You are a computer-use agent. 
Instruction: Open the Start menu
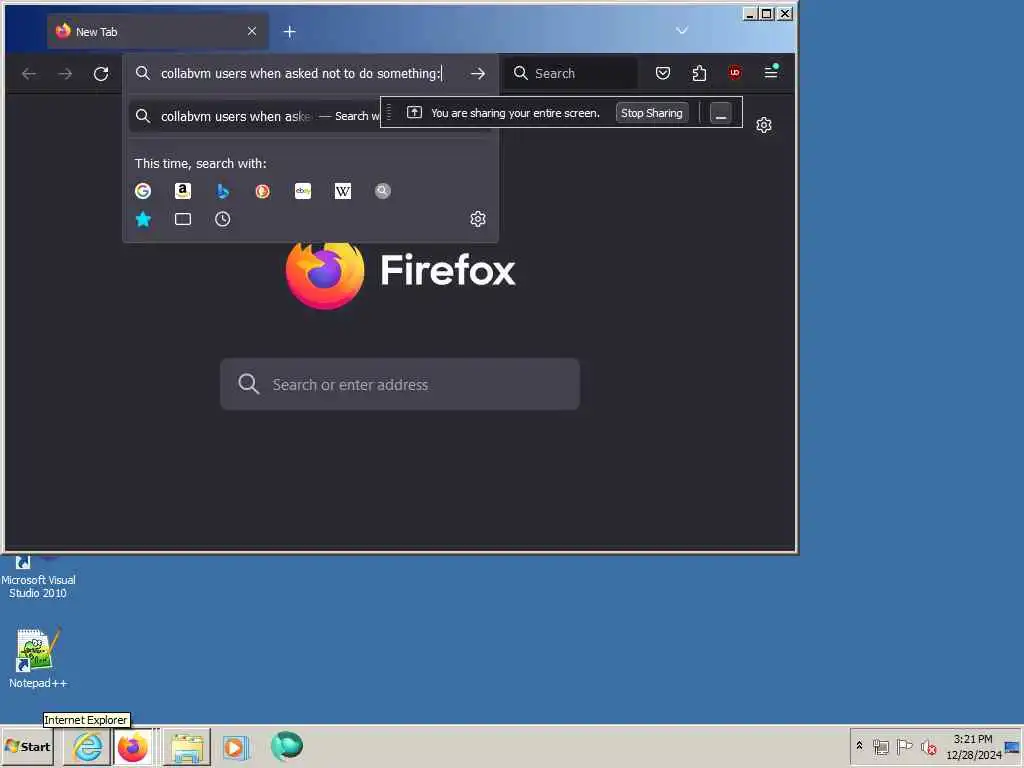point(27,746)
